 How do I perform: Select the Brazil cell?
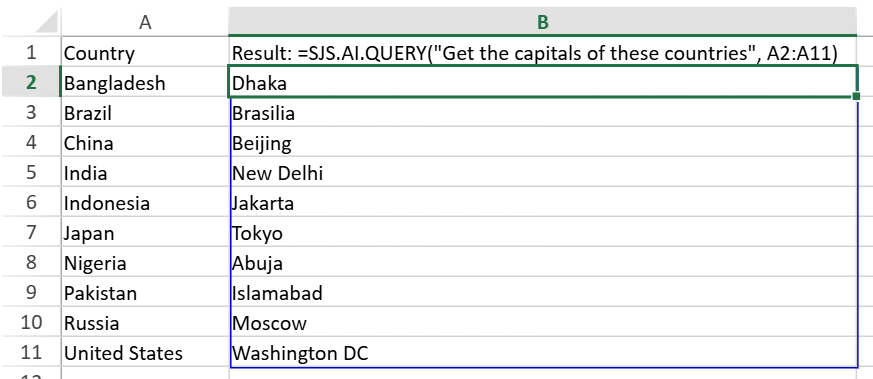point(145,112)
